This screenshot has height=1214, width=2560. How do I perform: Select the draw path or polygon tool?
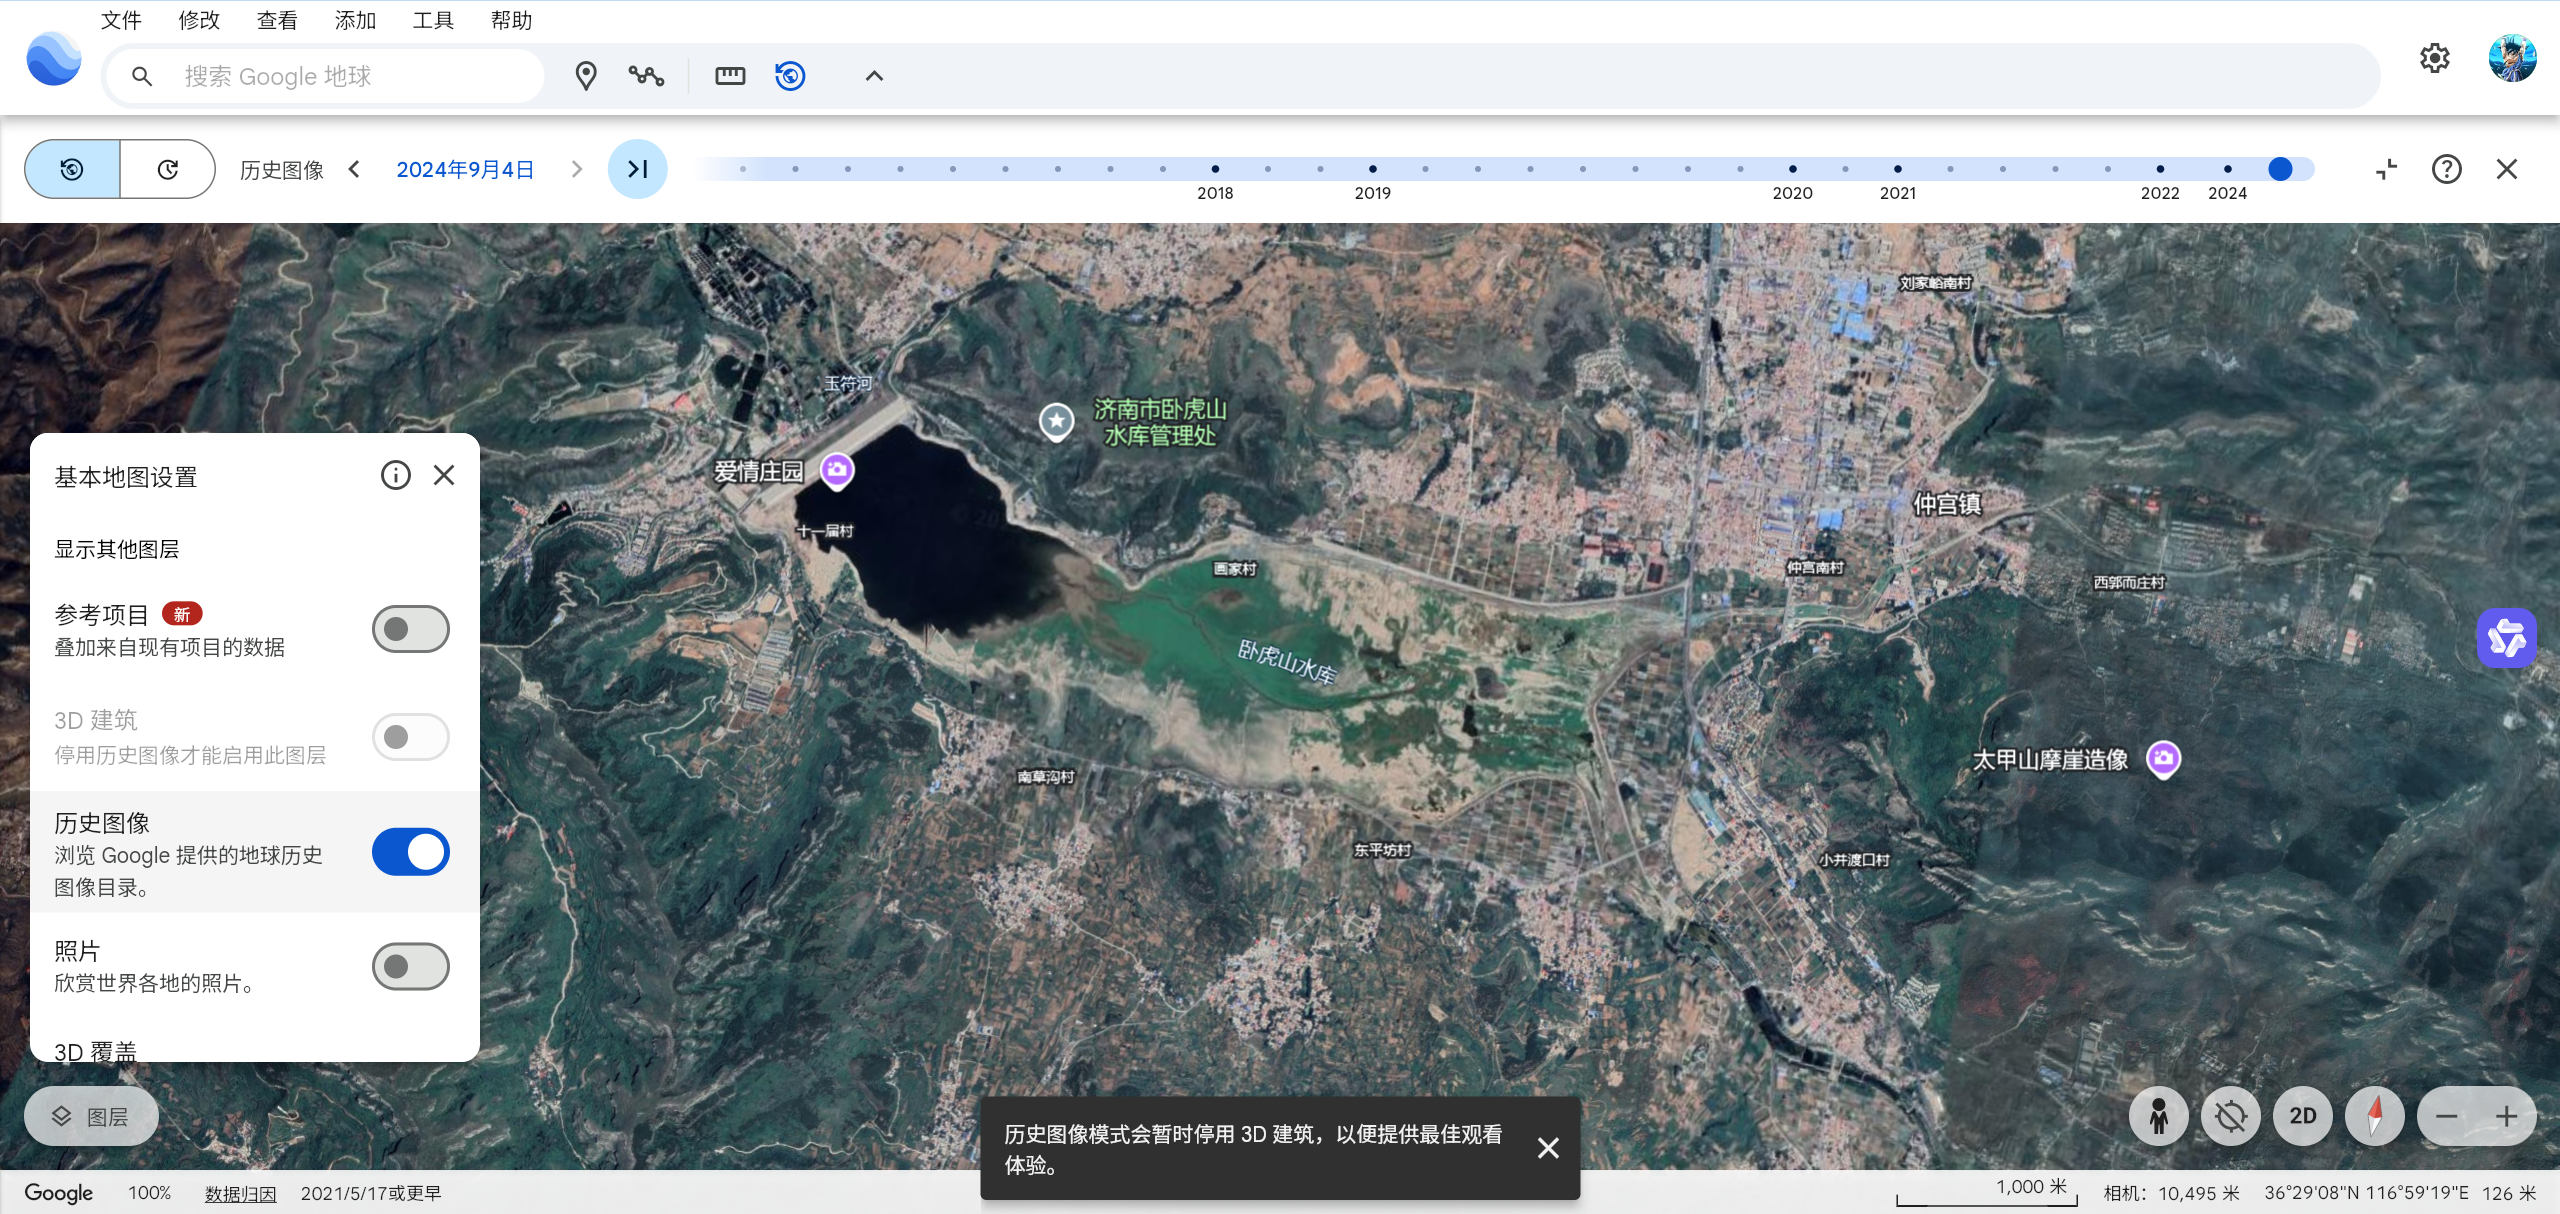click(646, 76)
